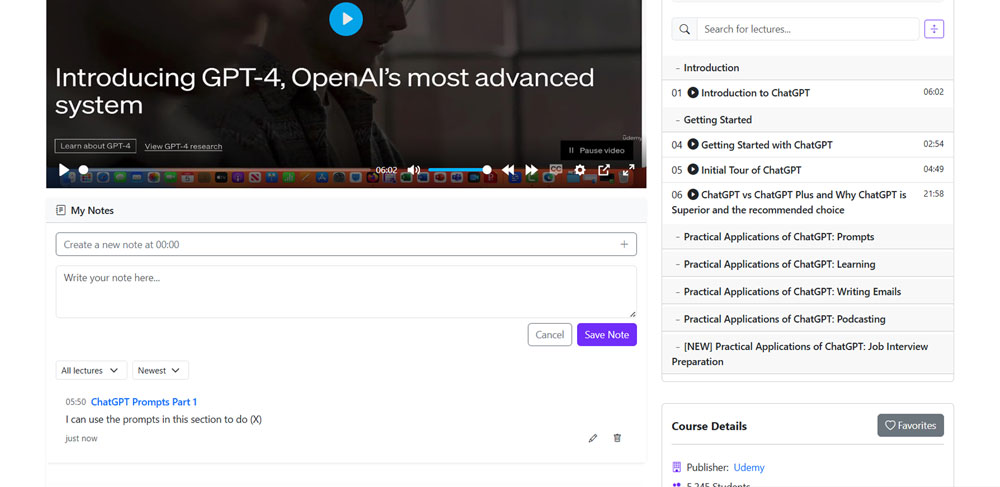Image resolution: width=1000 pixels, height=487 pixels.
Task: Mute the video volume speaker icon
Action: 414,170
